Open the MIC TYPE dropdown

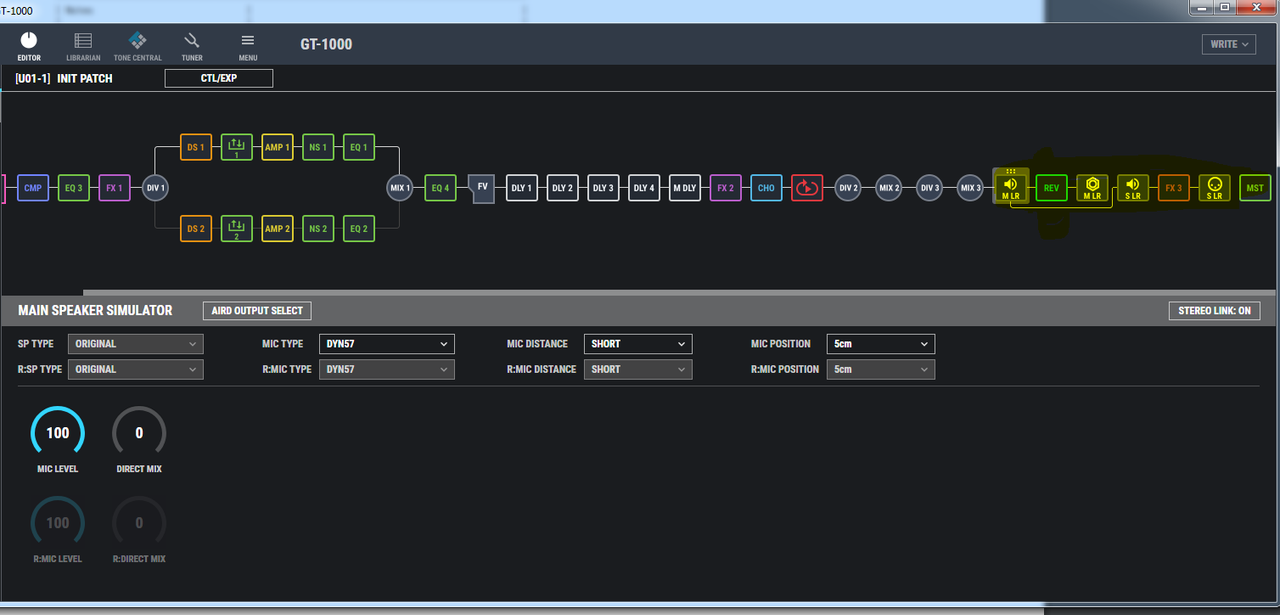387,344
